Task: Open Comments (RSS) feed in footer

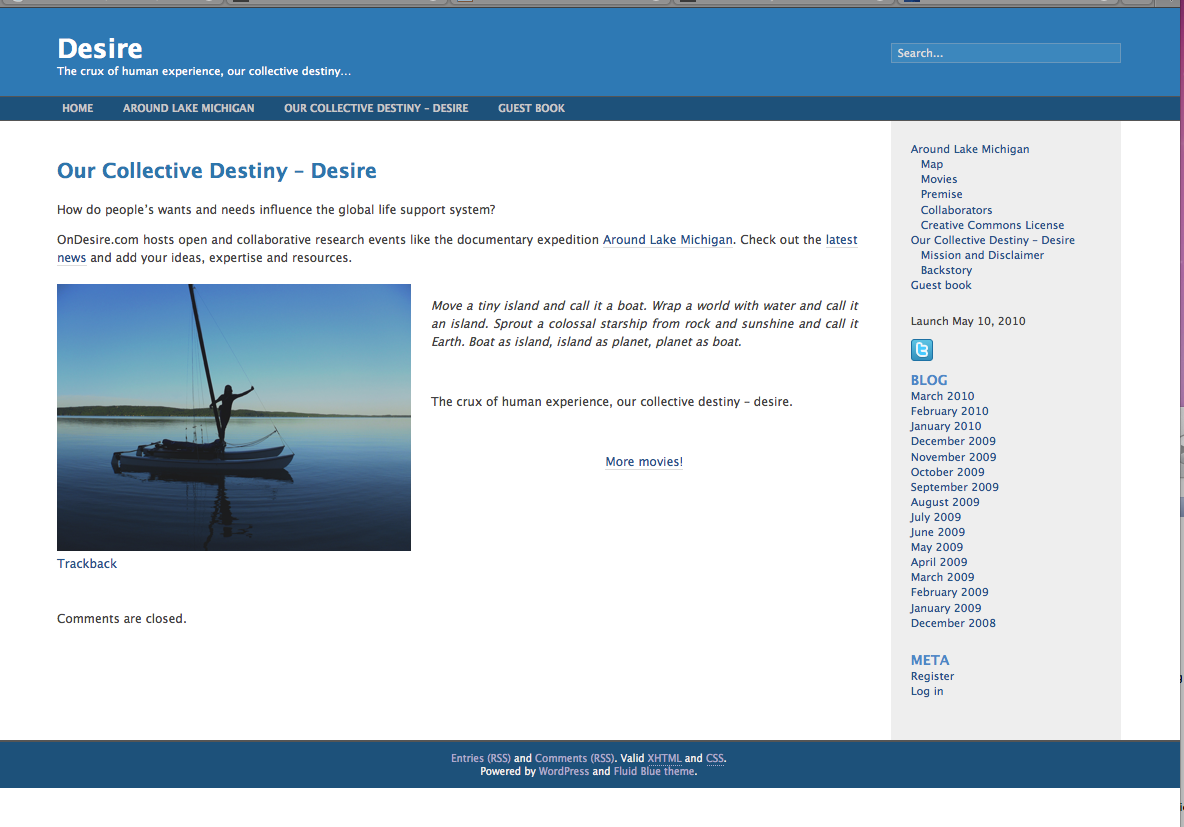Action: click(574, 758)
